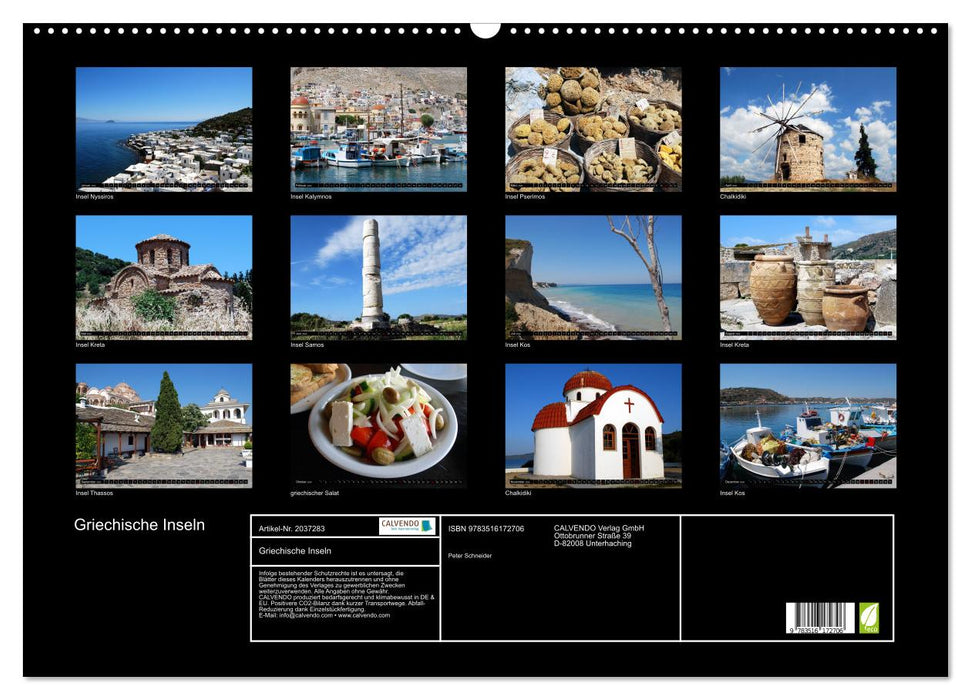Toggle the griechischer Salat caption label
971x700 pixels.
[x=314, y=491]
